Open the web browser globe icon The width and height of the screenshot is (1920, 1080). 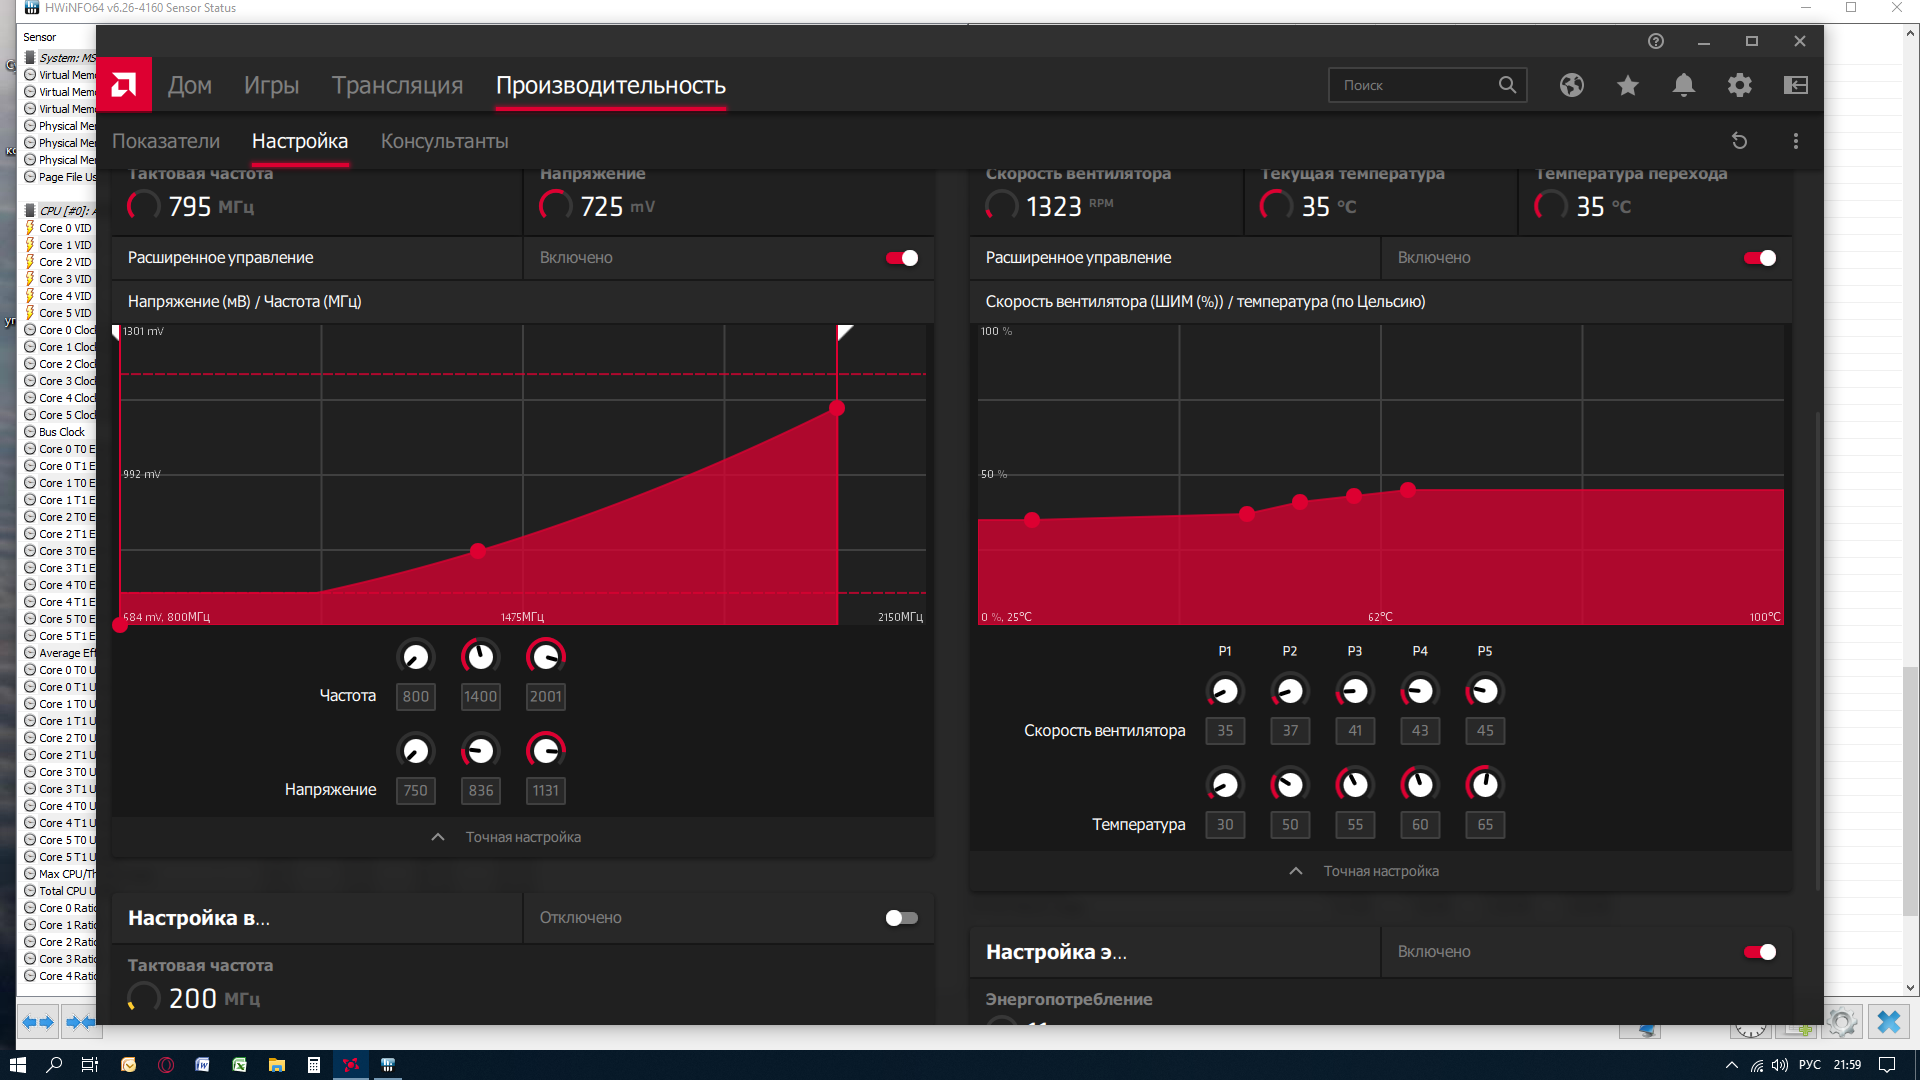tap(1571, 85)
